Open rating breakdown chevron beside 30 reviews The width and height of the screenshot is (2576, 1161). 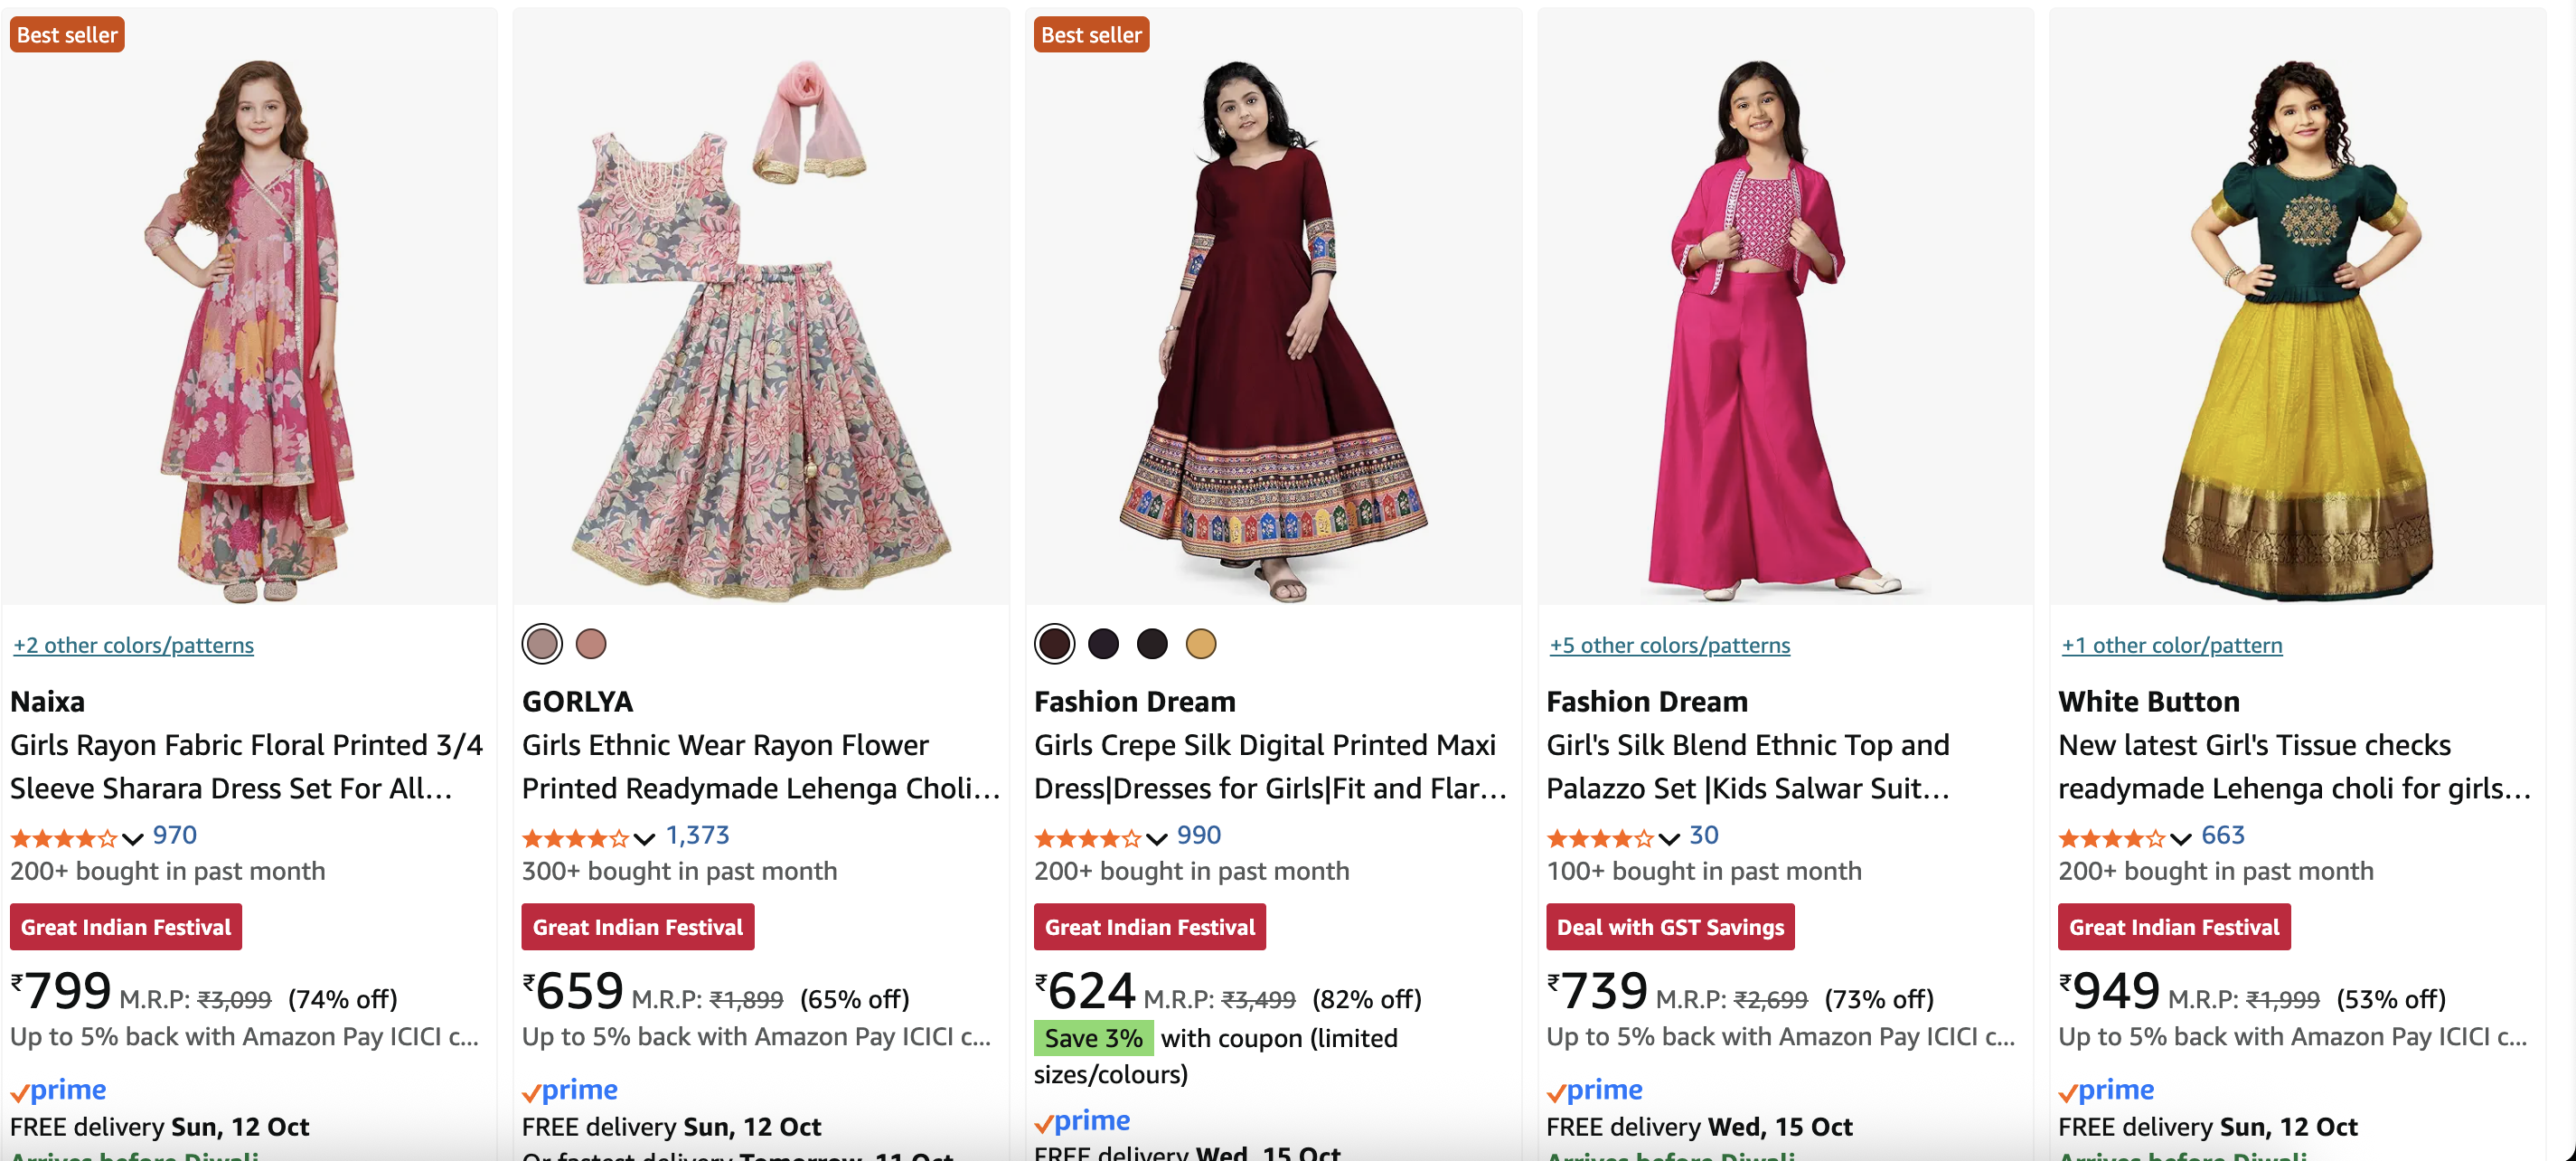pos(1669,838)
